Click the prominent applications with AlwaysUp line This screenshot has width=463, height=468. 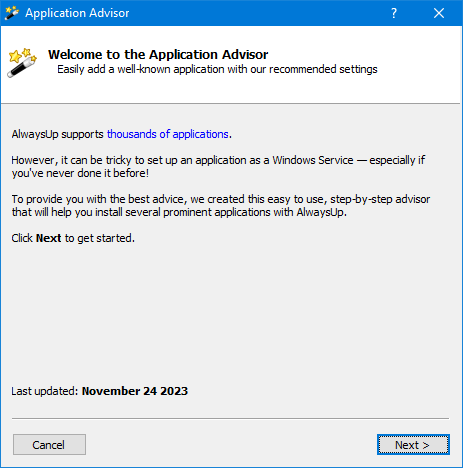point(179,212)
